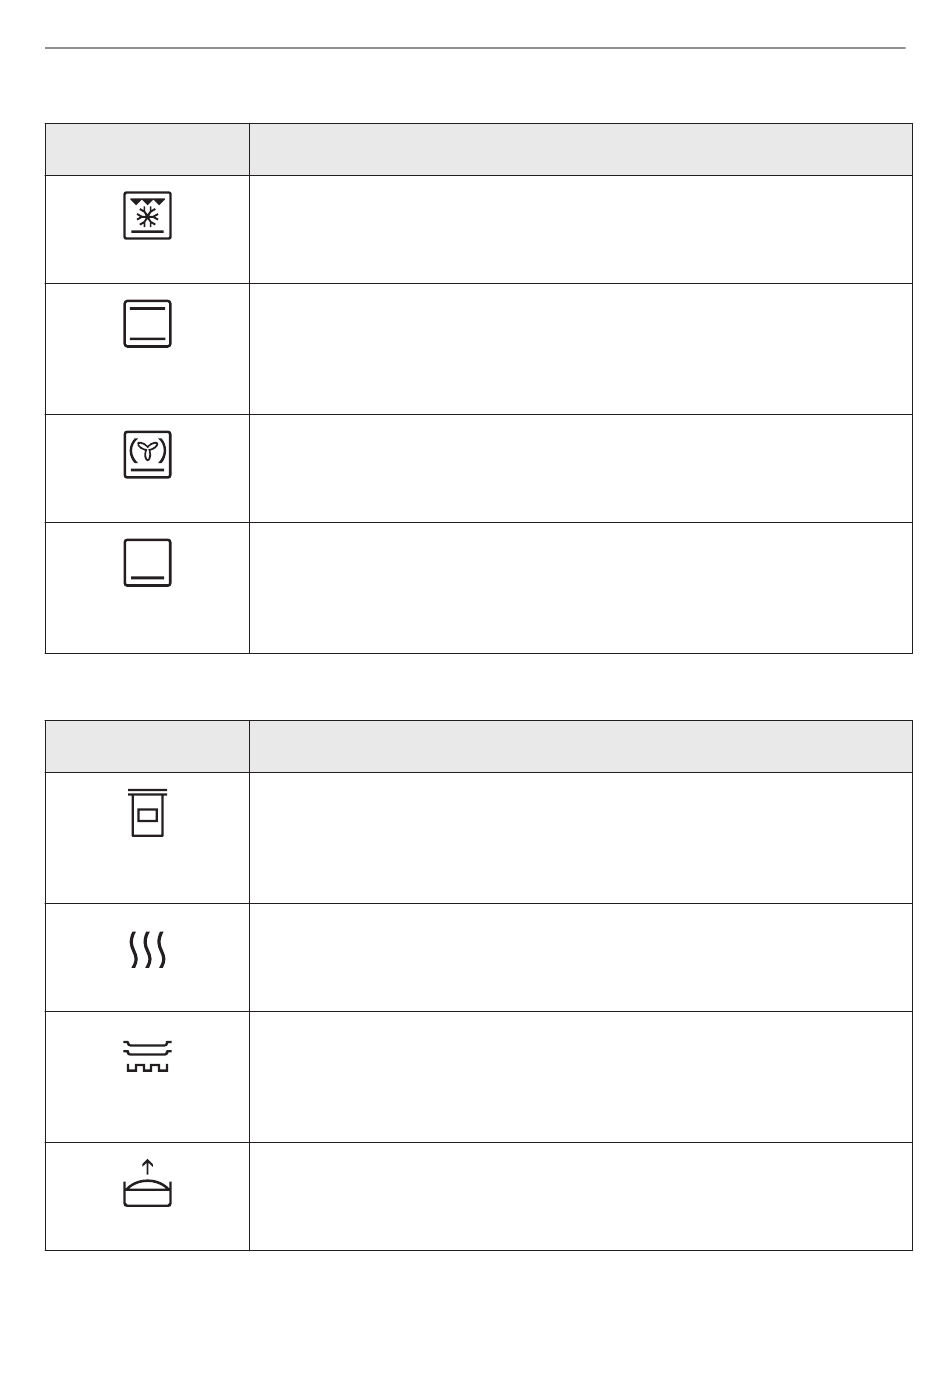This screenshot has width=950, height=1374.
Task: Select the bottom heat only oven icon
Action: pos(148,563)
